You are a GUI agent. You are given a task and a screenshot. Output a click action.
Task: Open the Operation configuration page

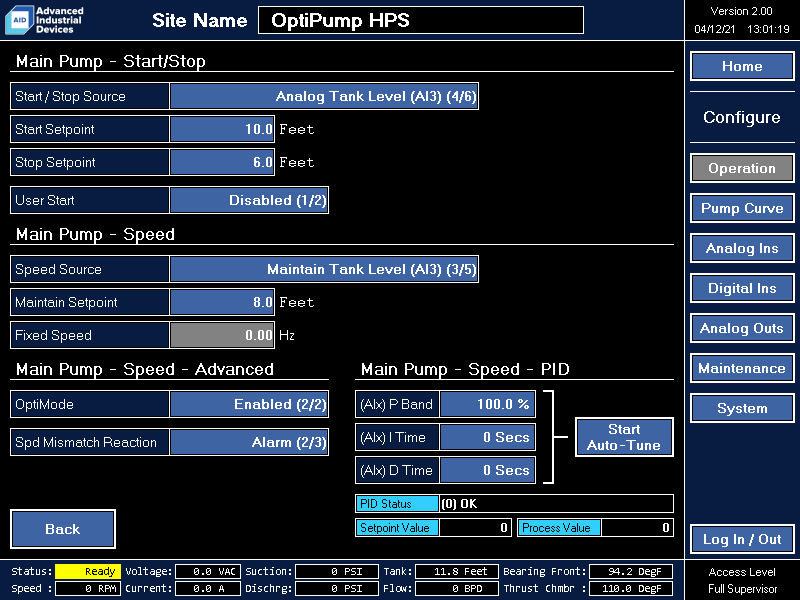[x=742, y=168]
